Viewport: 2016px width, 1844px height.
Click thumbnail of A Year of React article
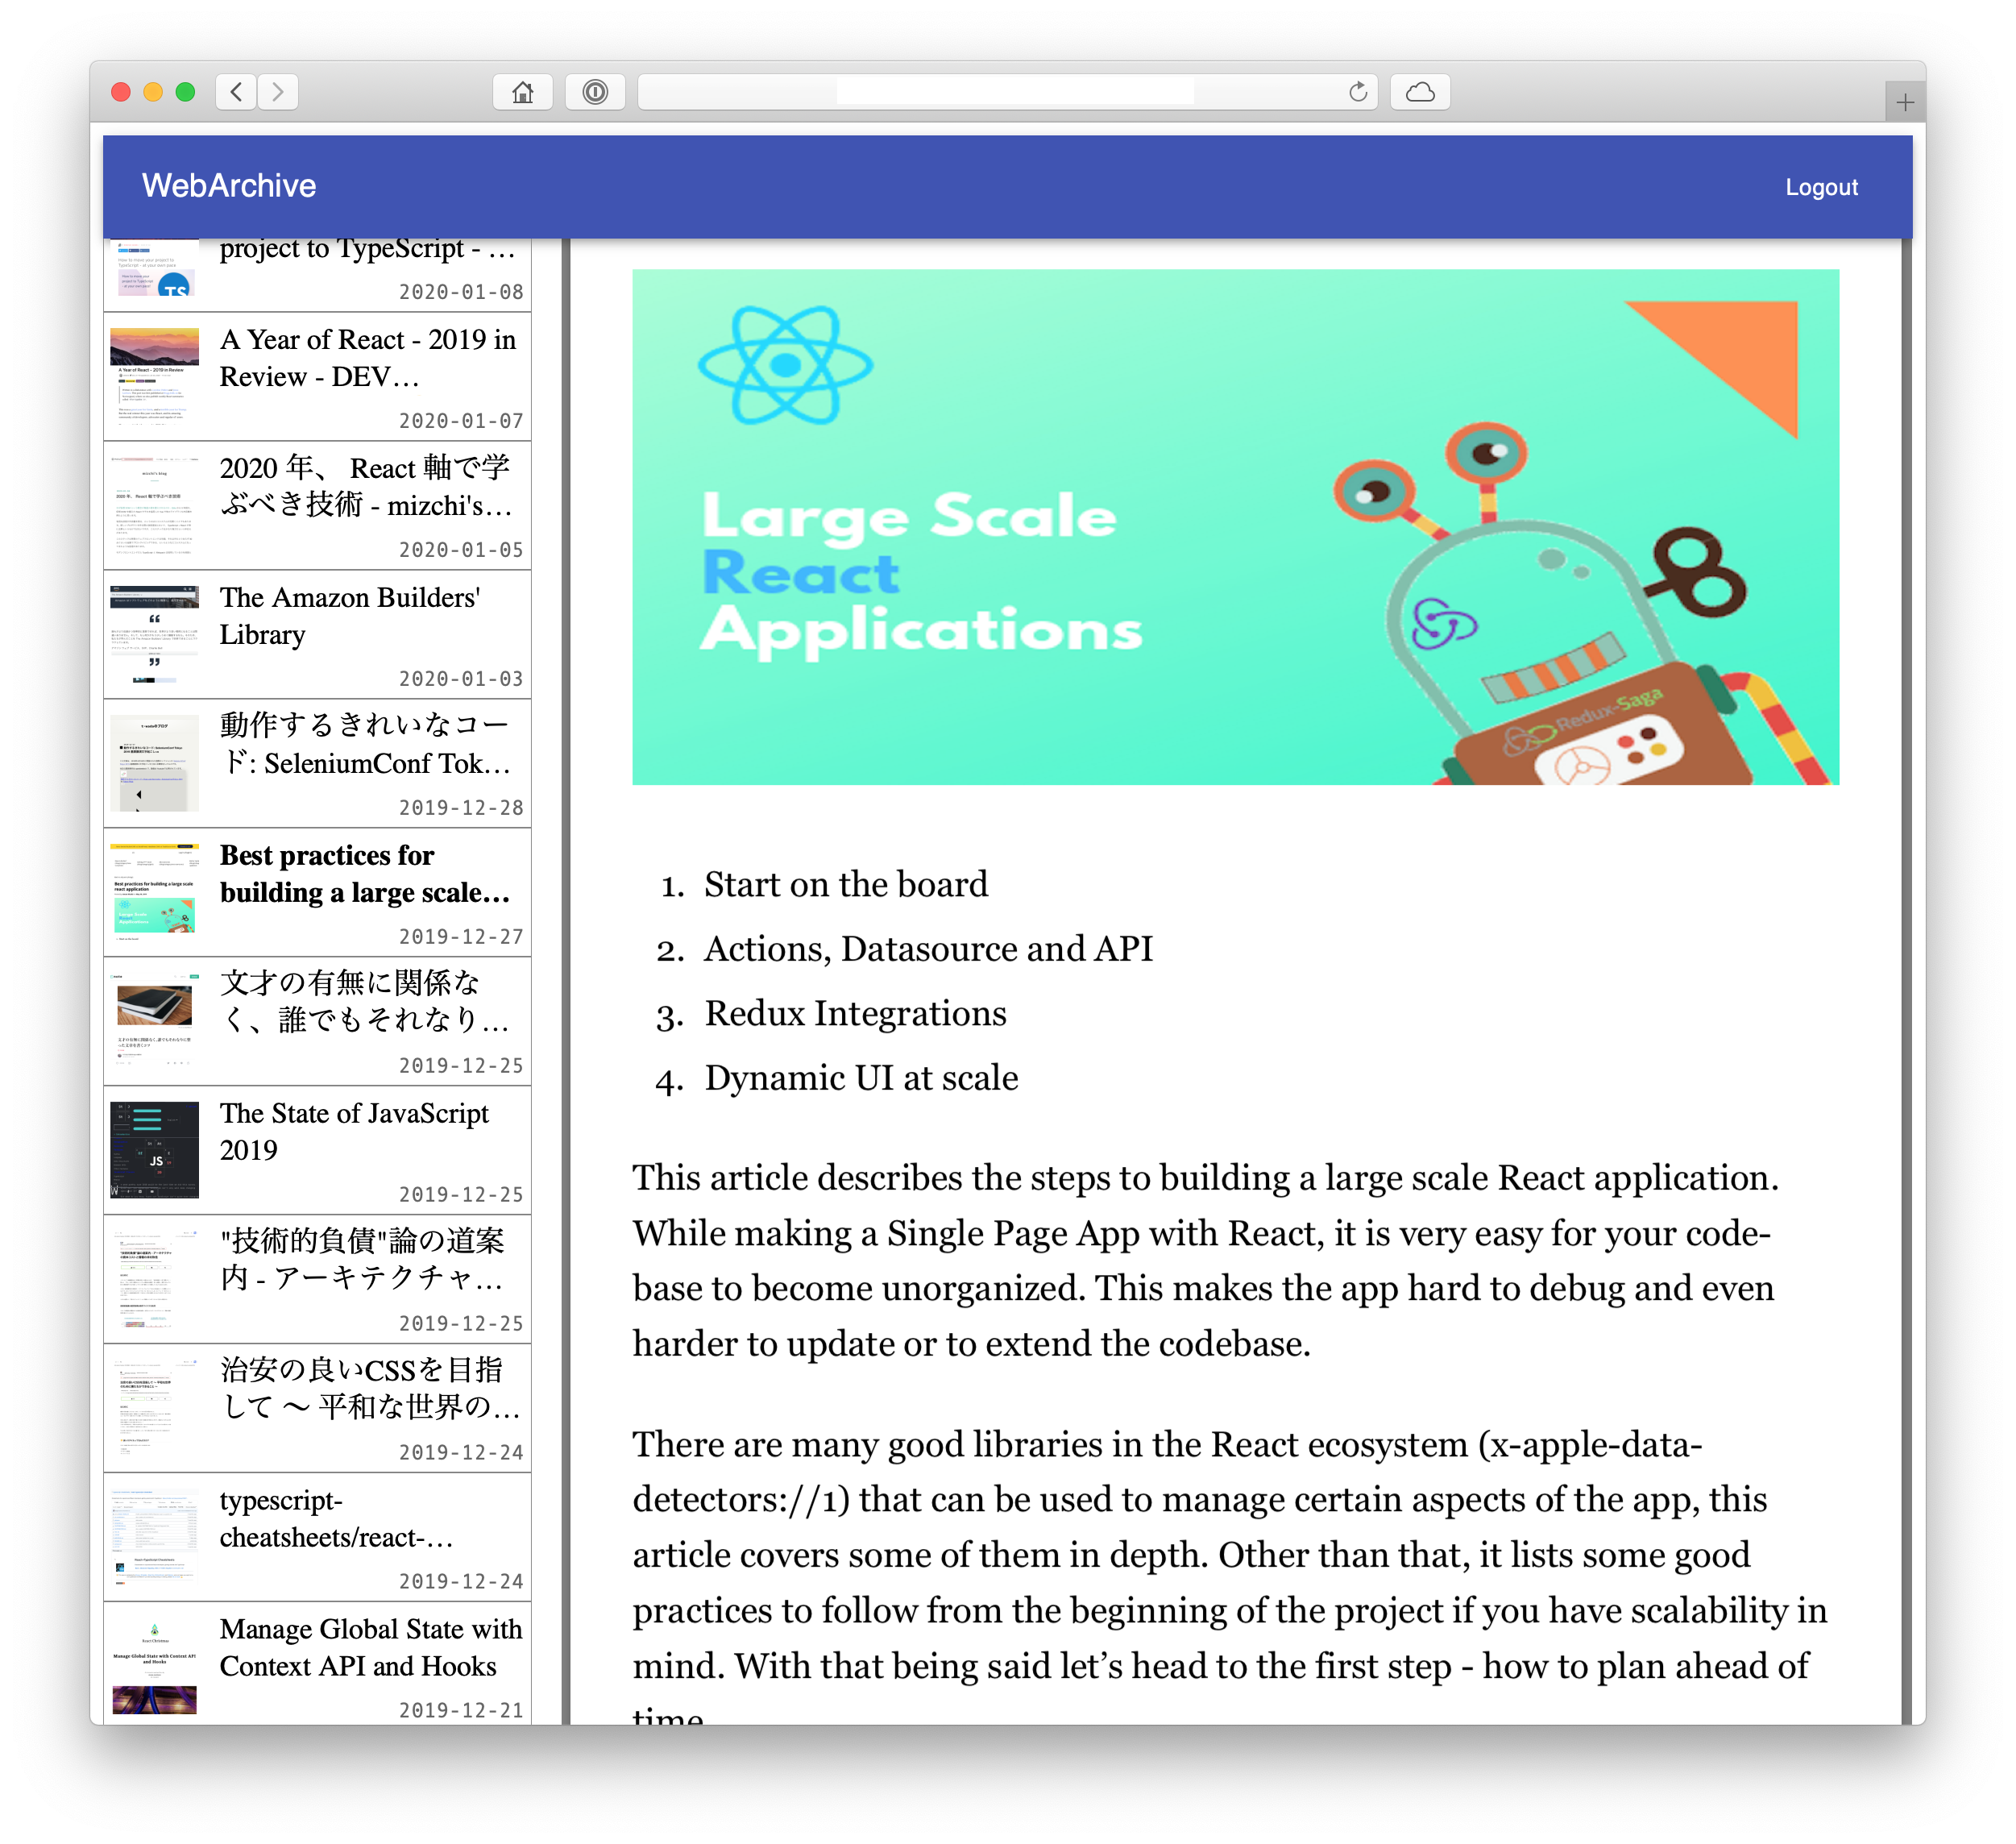click(x=154, y=377)
